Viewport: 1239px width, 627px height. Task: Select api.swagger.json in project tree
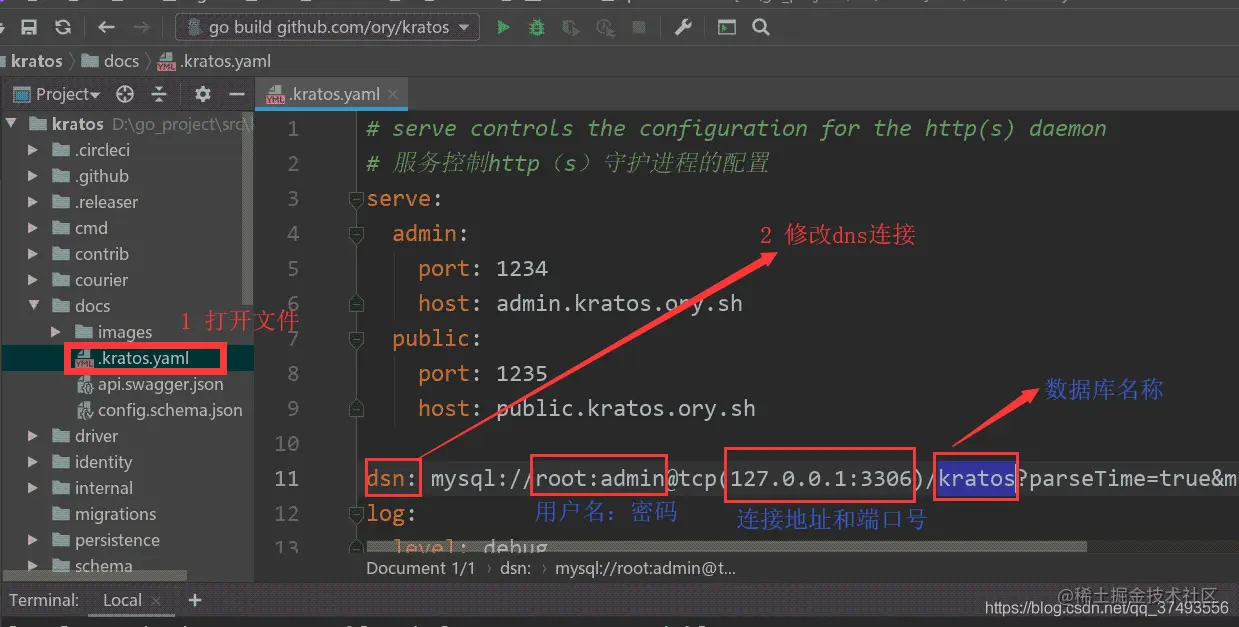150,384
